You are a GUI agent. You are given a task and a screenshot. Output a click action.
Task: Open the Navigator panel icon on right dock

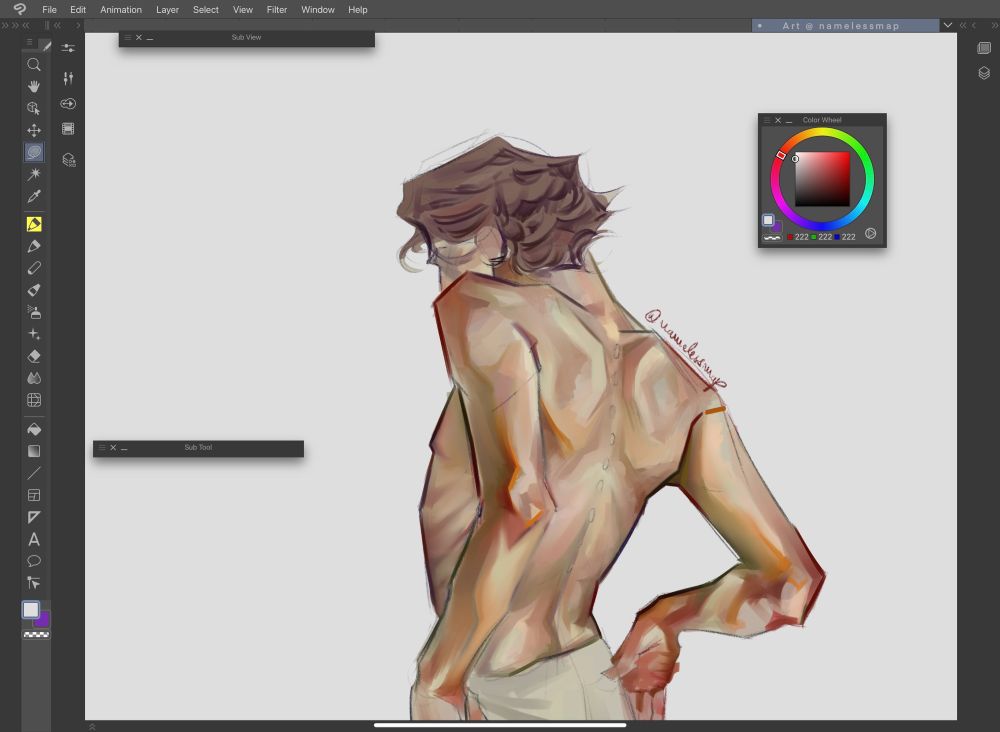[984, 48]
